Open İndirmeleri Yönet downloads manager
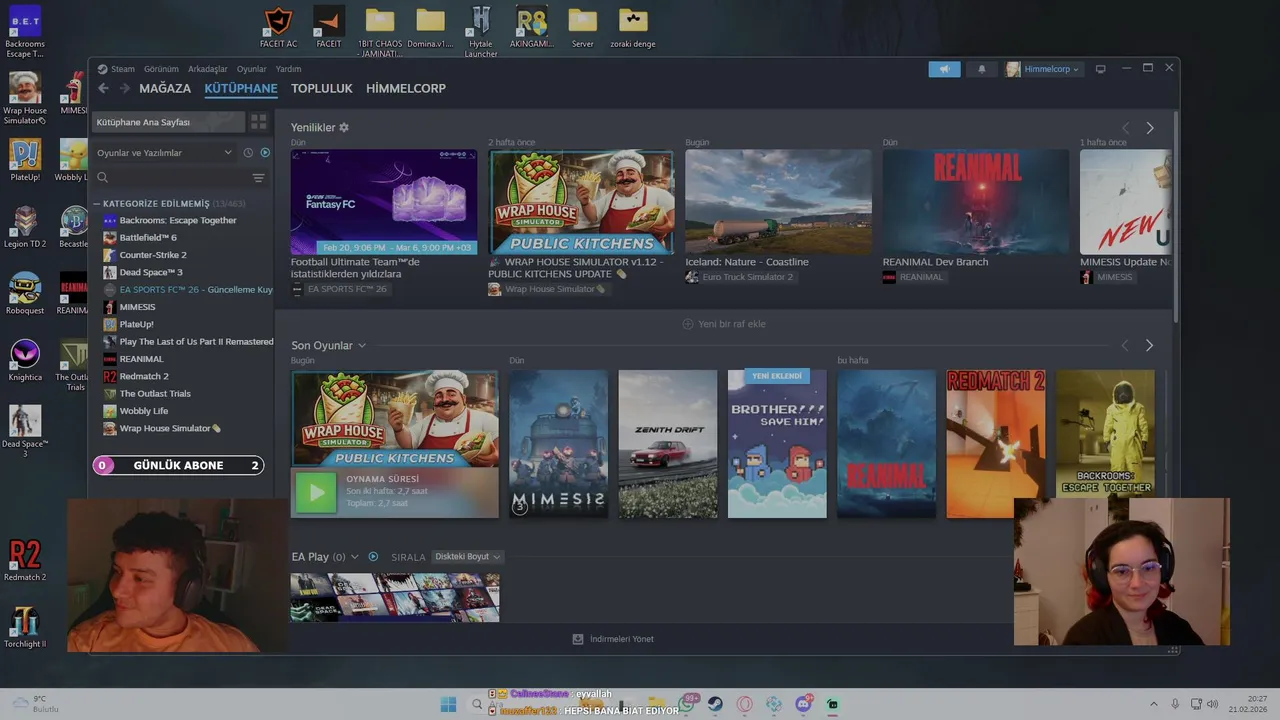The image size is (1280, 720). click(613, 639)
